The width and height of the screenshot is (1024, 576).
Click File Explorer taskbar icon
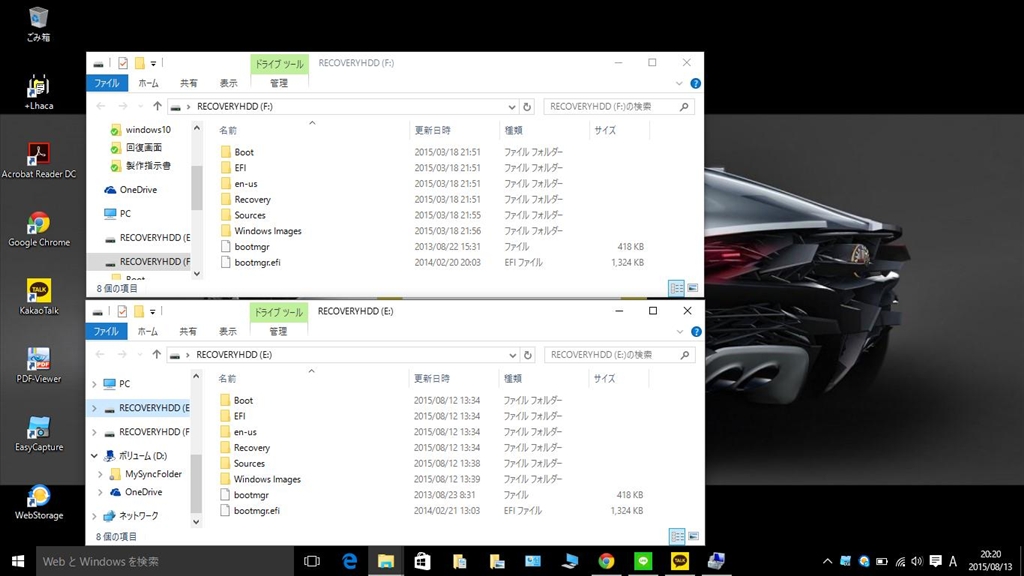386,561
